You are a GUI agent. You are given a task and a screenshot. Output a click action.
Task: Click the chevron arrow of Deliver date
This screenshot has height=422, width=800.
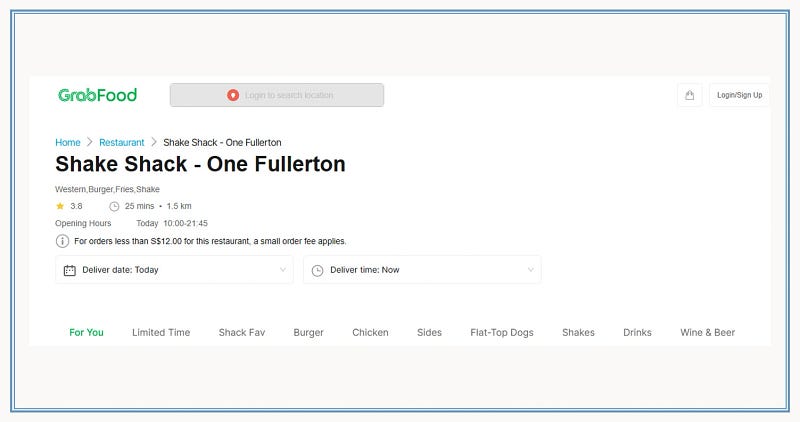(283, 270)
